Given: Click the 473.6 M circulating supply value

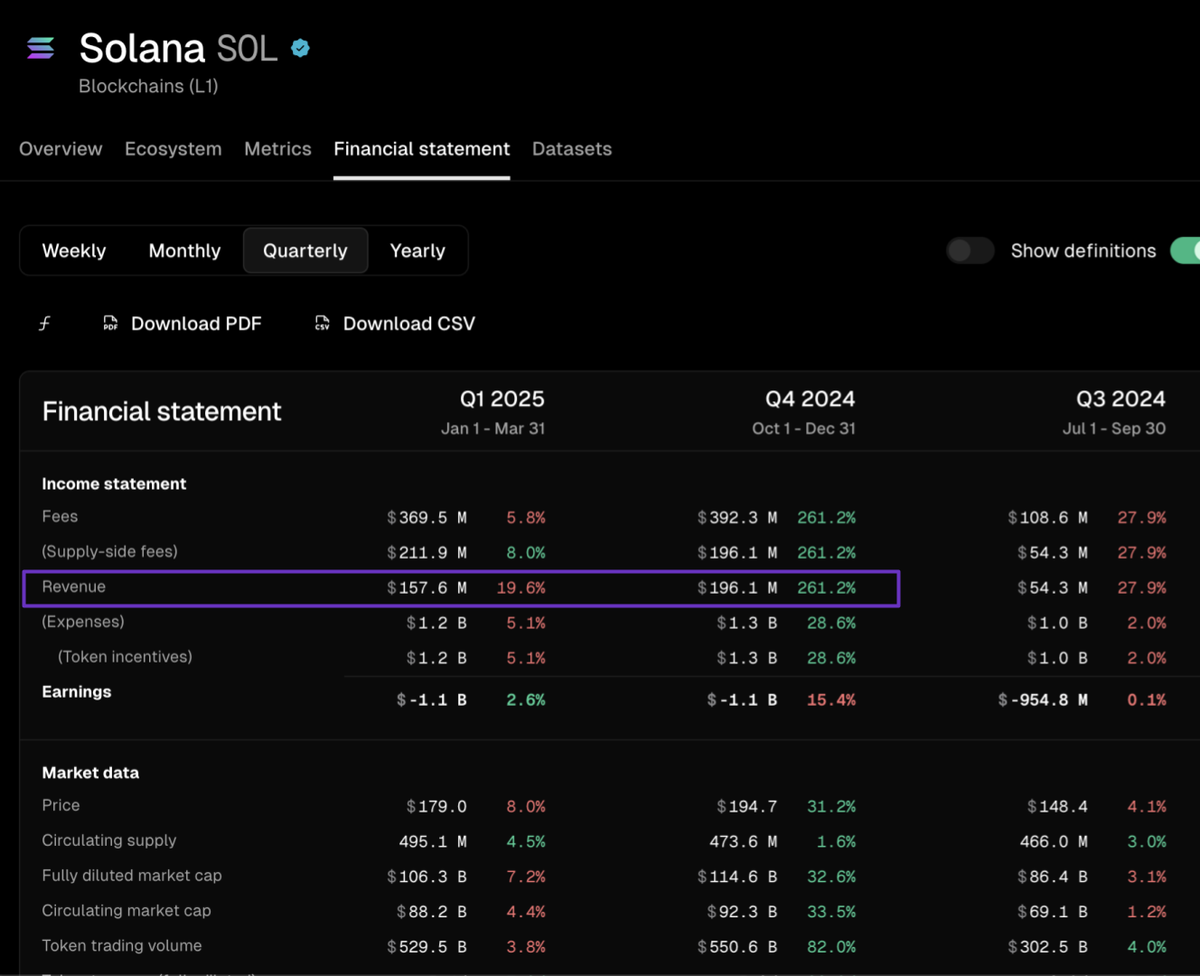Looking at the screenshot, I should click(x=743, y=842).
